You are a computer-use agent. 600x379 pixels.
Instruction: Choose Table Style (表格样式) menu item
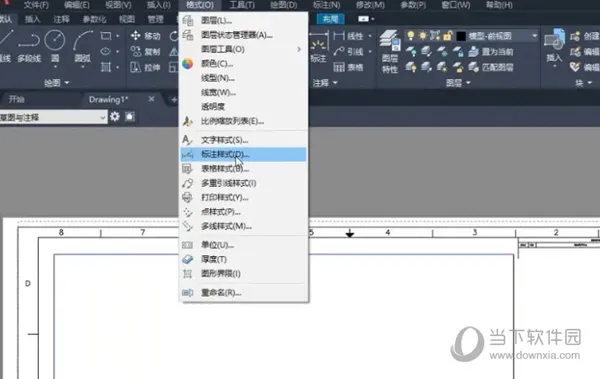coord(243,168)
